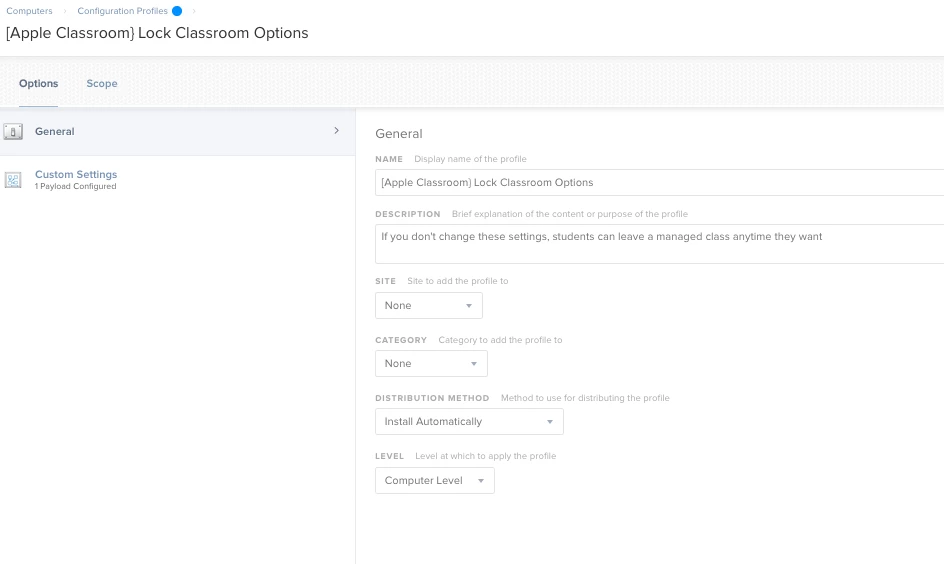Screen dimensions: 944x564
Task: Open the Site dropdown
Action: point(428,306)
